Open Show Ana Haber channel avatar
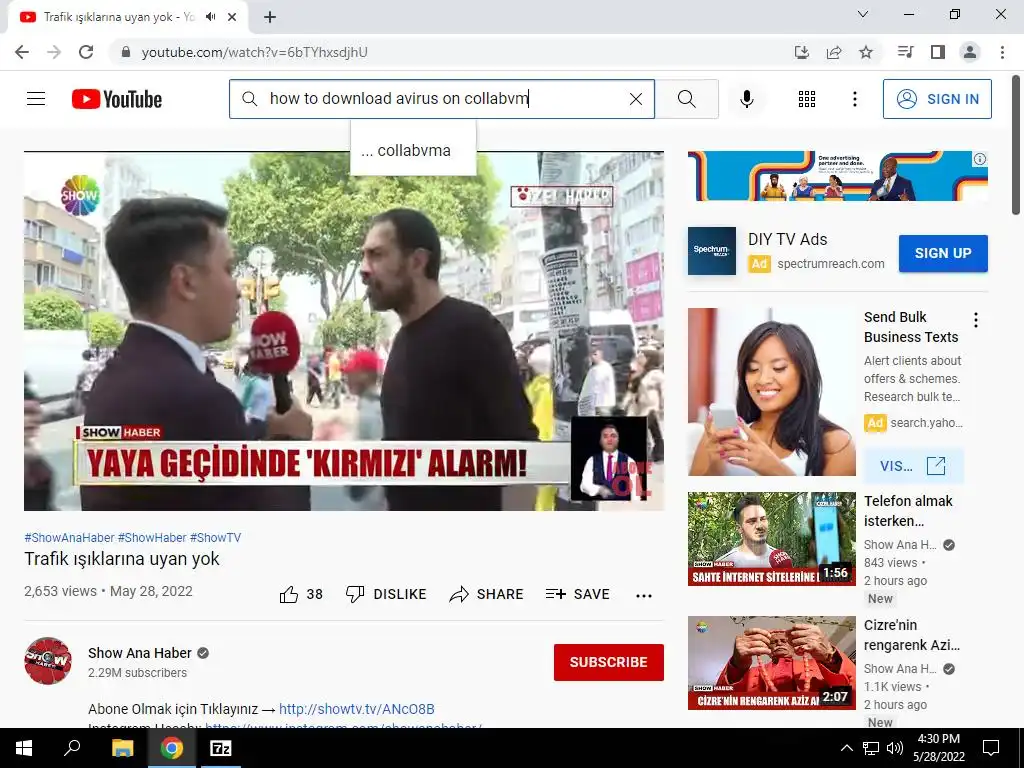This screenshot has height=768, width=1024. [48, 661]
